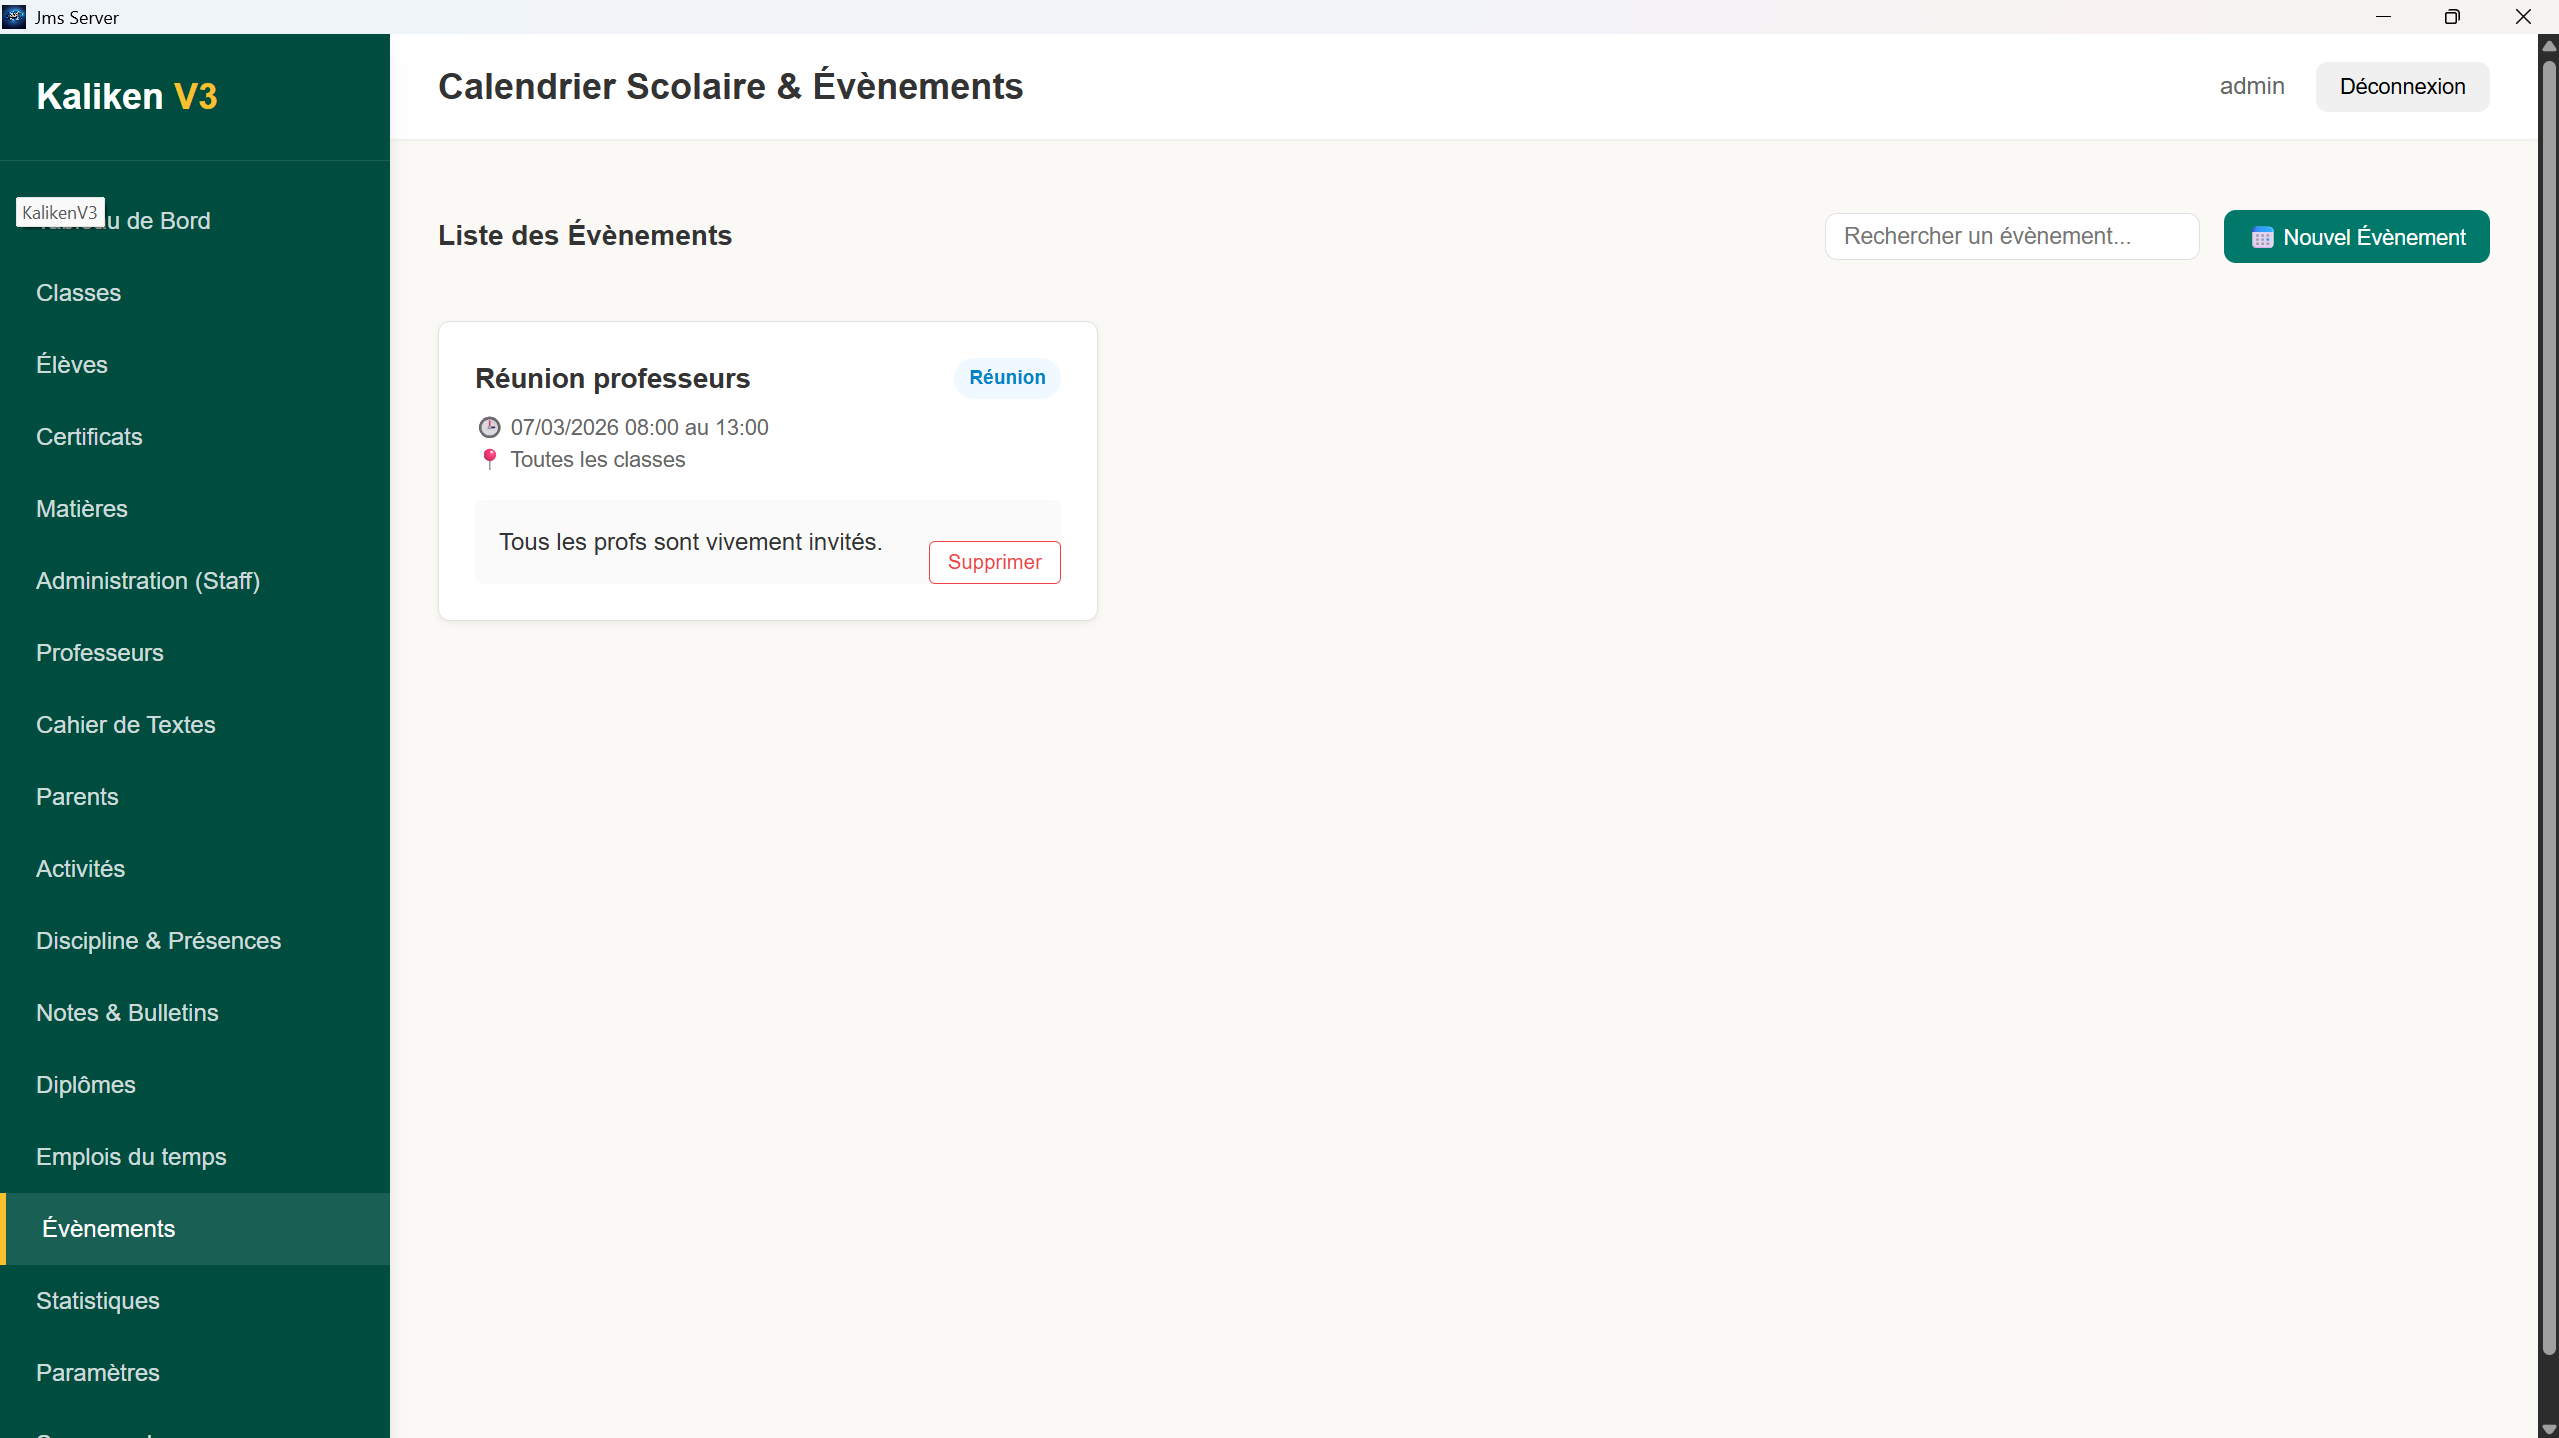The width and height of the screenshot is (2559, 1438).
Task: Restore the window size
Action: tap(2451, 17)
